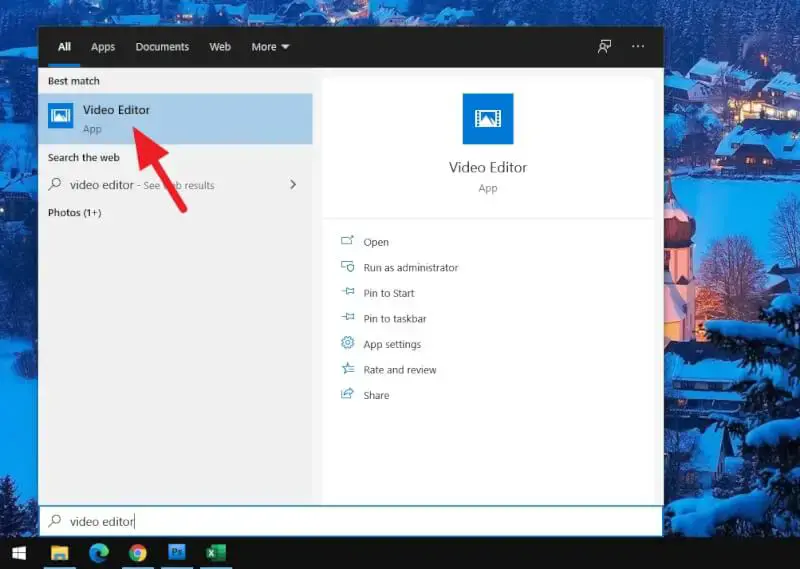The width and height of the screenshot is (800, 569).
Task: Launch Microsoft Edge from the taskbar
Action: click(x=99, y=553)
